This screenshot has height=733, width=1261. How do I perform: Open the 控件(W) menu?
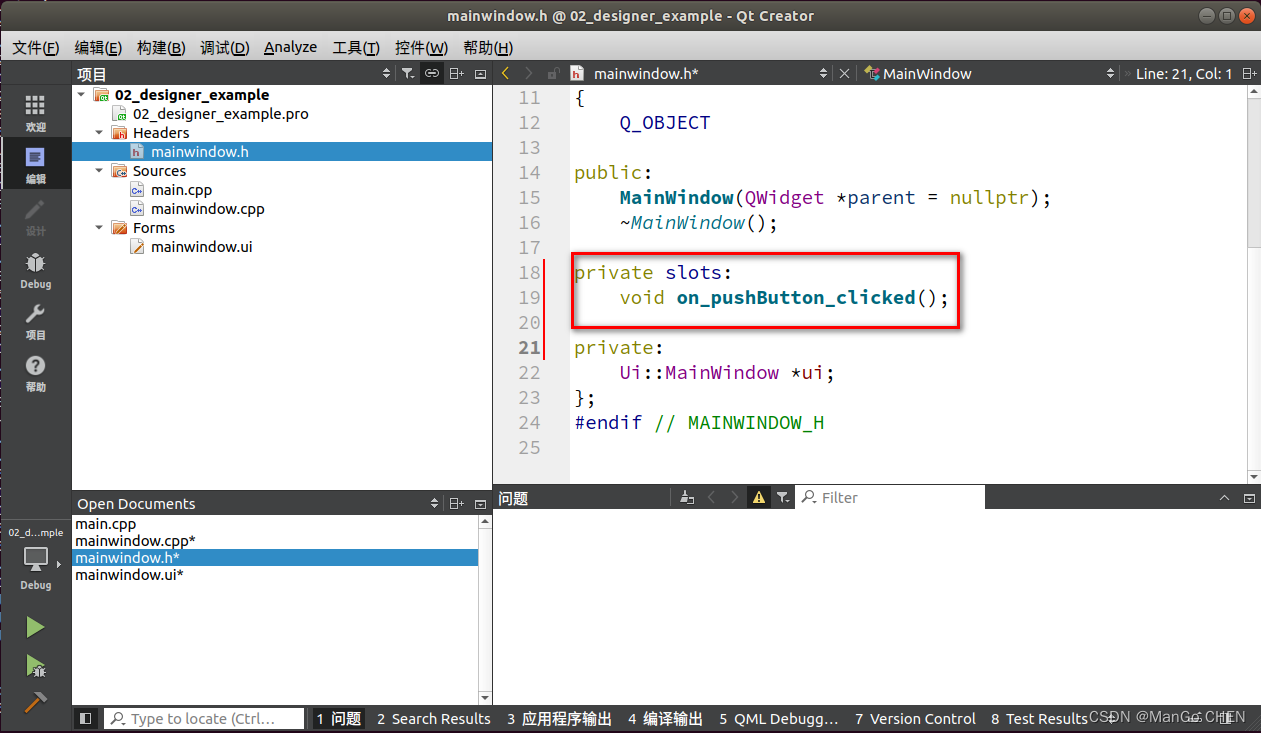point(421,47)
